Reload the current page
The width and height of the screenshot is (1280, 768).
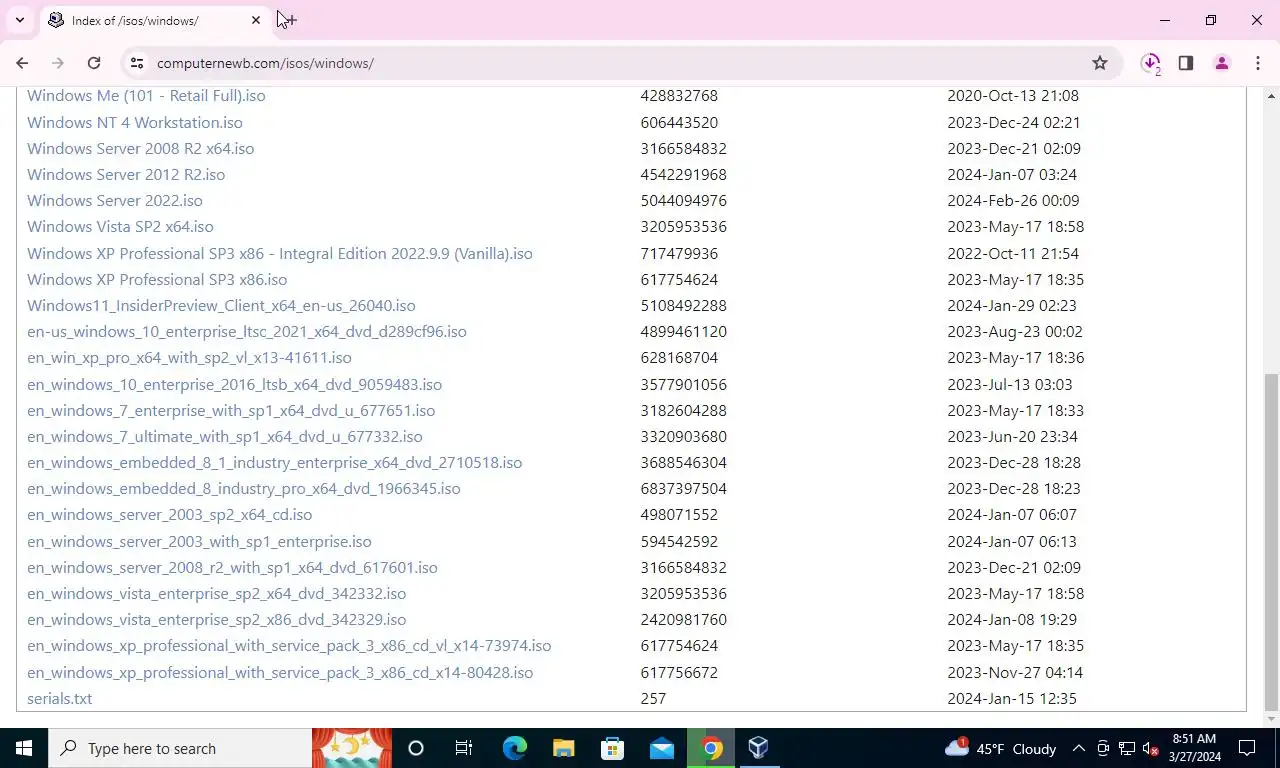[94, 63]
